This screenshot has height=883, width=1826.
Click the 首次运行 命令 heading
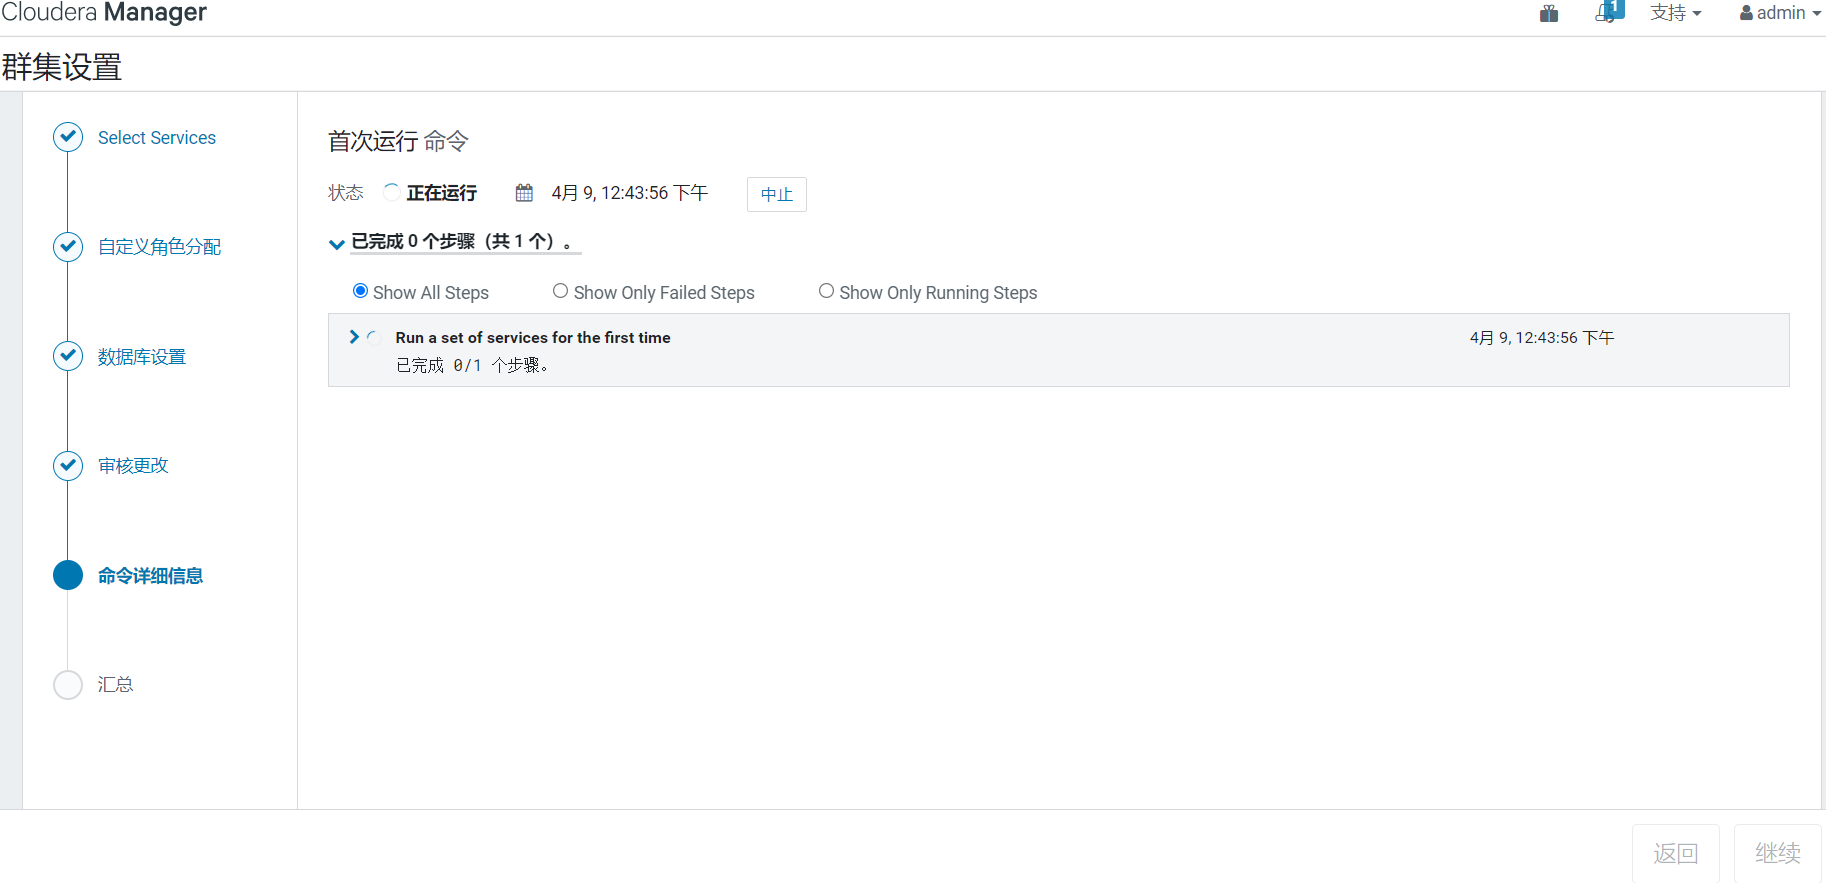tap(398, 142)
